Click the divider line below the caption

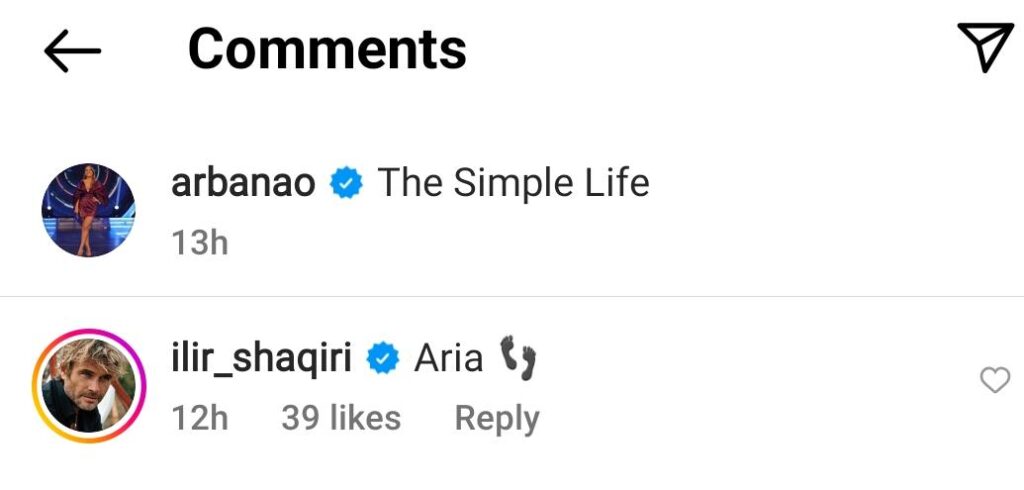coord(512,296)
